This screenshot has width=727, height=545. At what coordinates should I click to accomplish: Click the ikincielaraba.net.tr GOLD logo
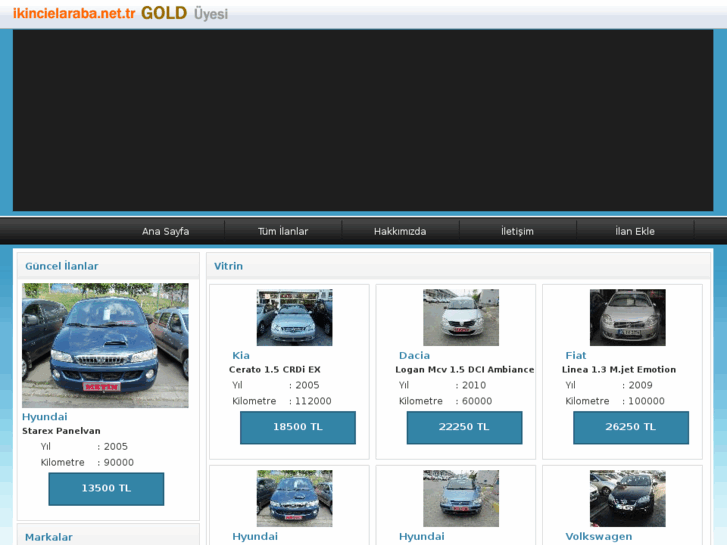(x=120, y=14)
